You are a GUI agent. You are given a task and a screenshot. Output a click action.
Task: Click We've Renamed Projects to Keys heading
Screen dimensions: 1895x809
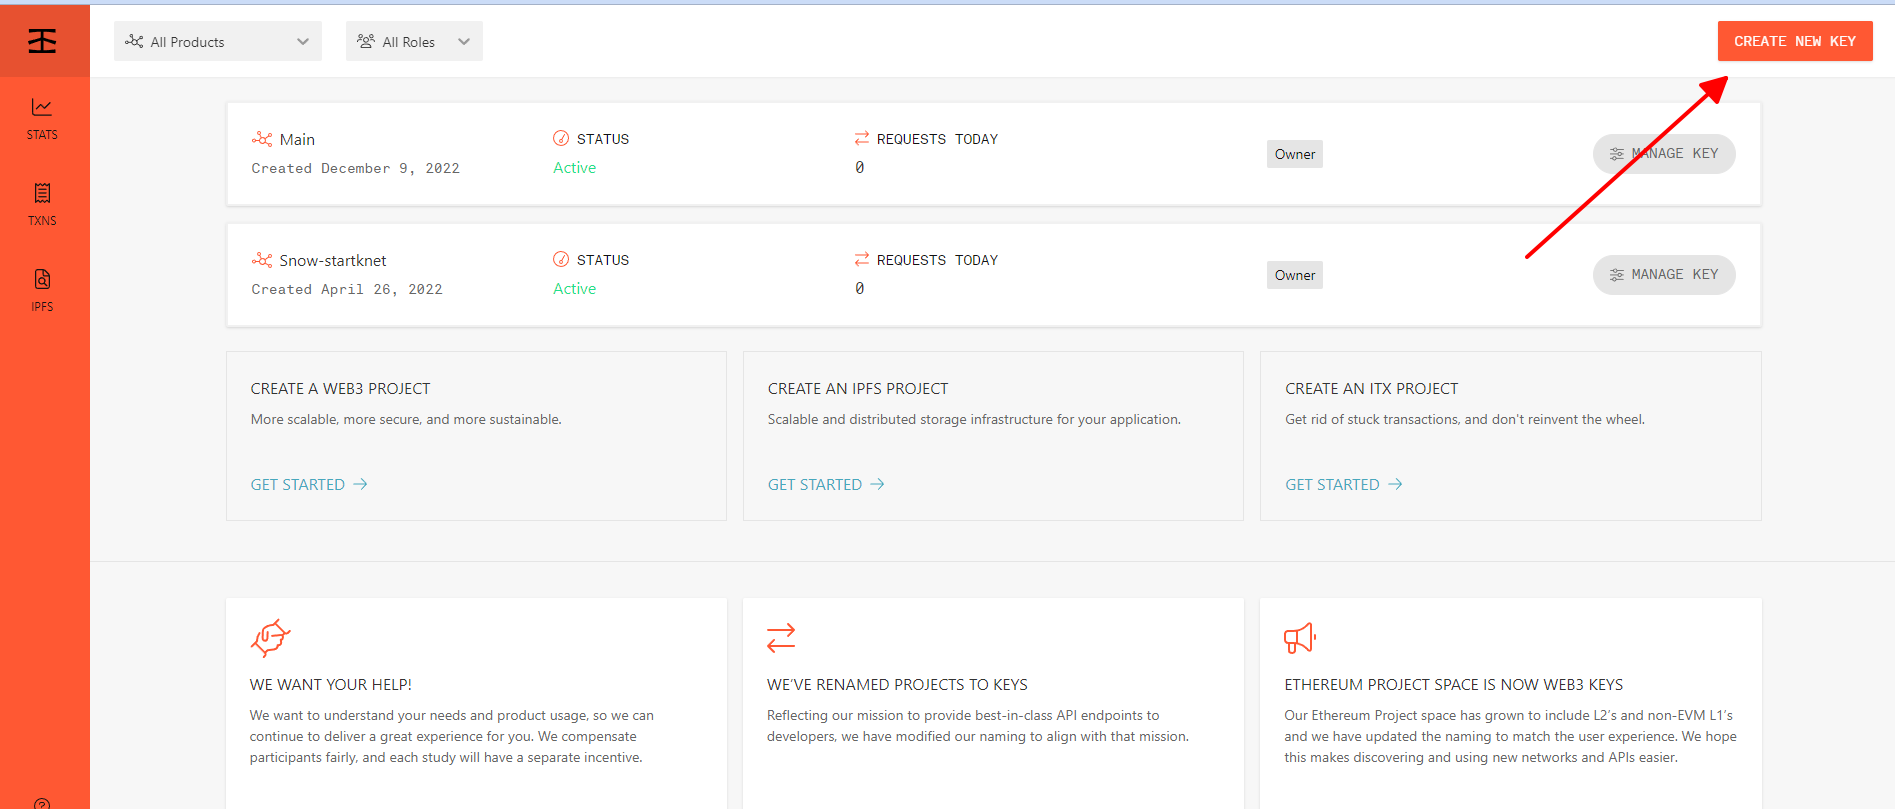point(897,685)
